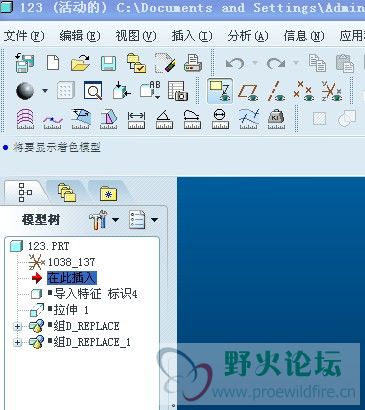365x410 pixels.
Task: Click the Print icon in toolbar
Action: click(x=193, y=63)
